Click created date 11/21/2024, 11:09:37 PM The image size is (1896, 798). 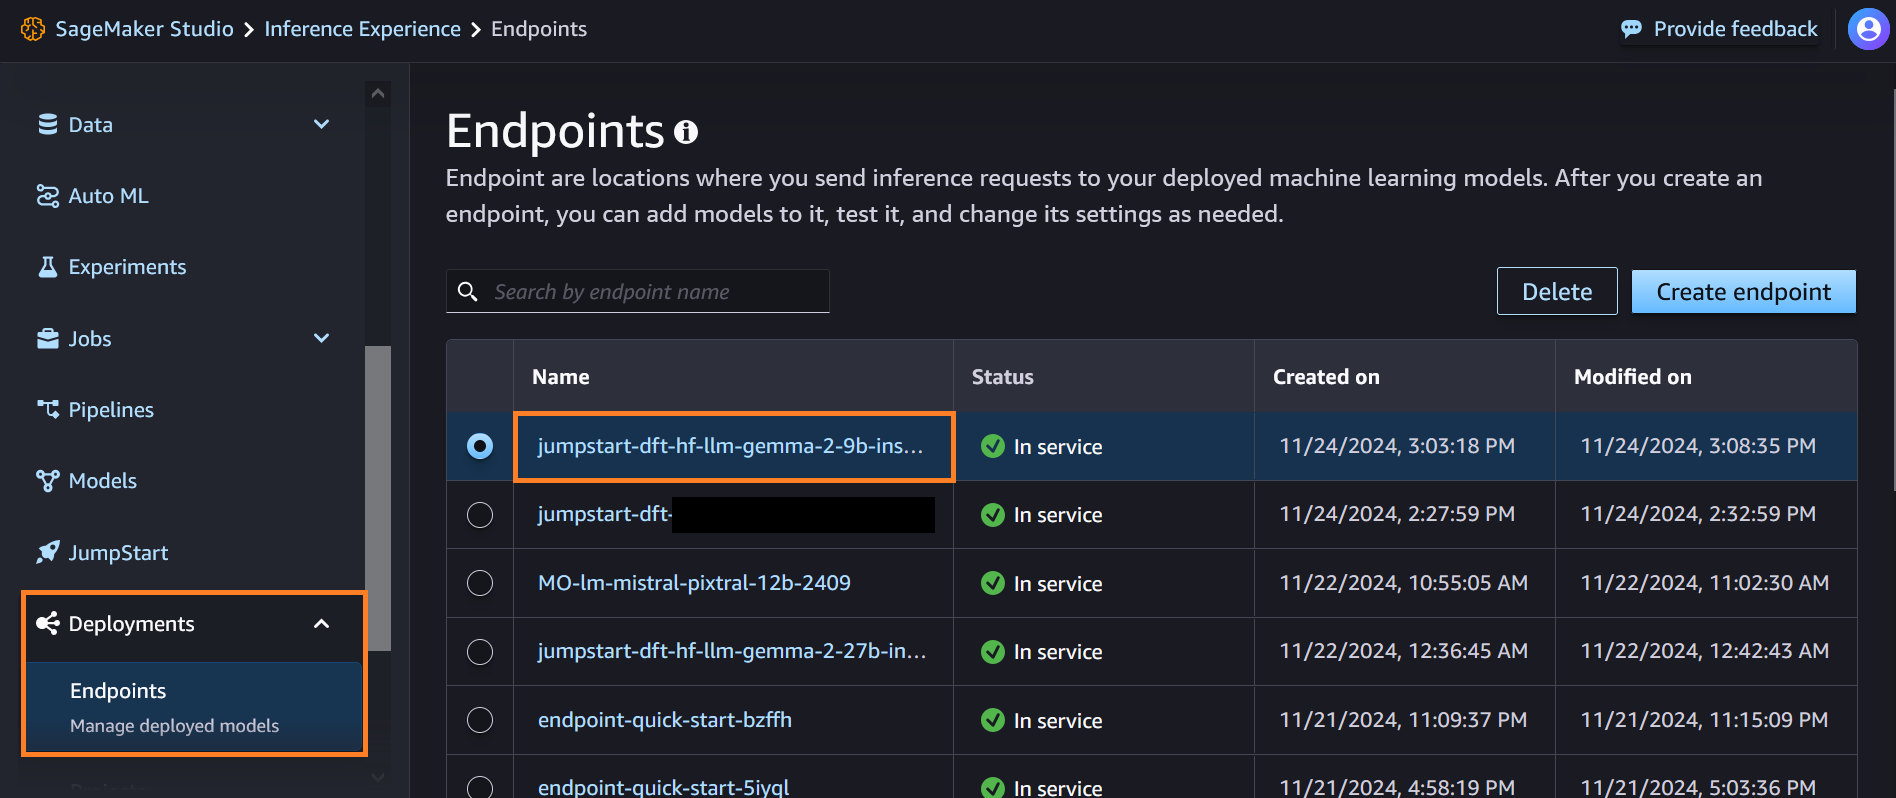(x=1403, y=720)
